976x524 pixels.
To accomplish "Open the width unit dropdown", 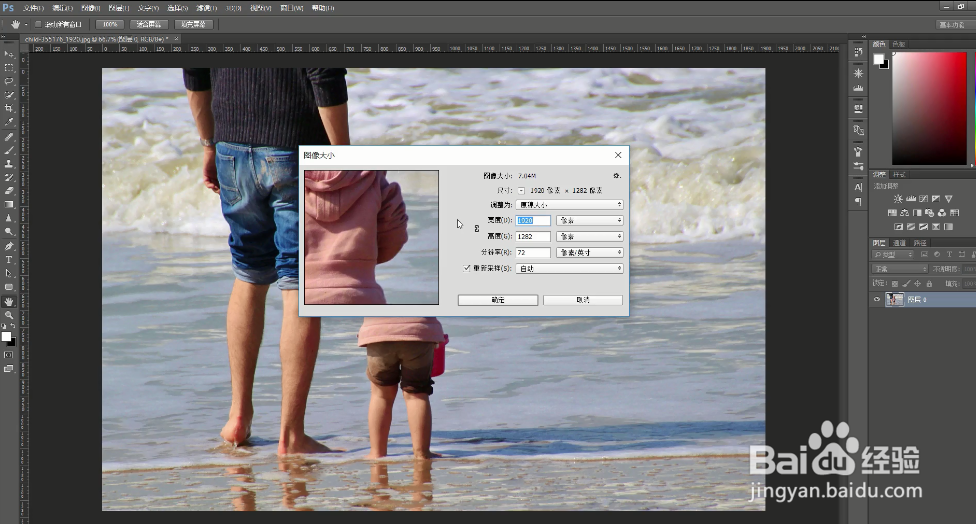I will [589, 220].
